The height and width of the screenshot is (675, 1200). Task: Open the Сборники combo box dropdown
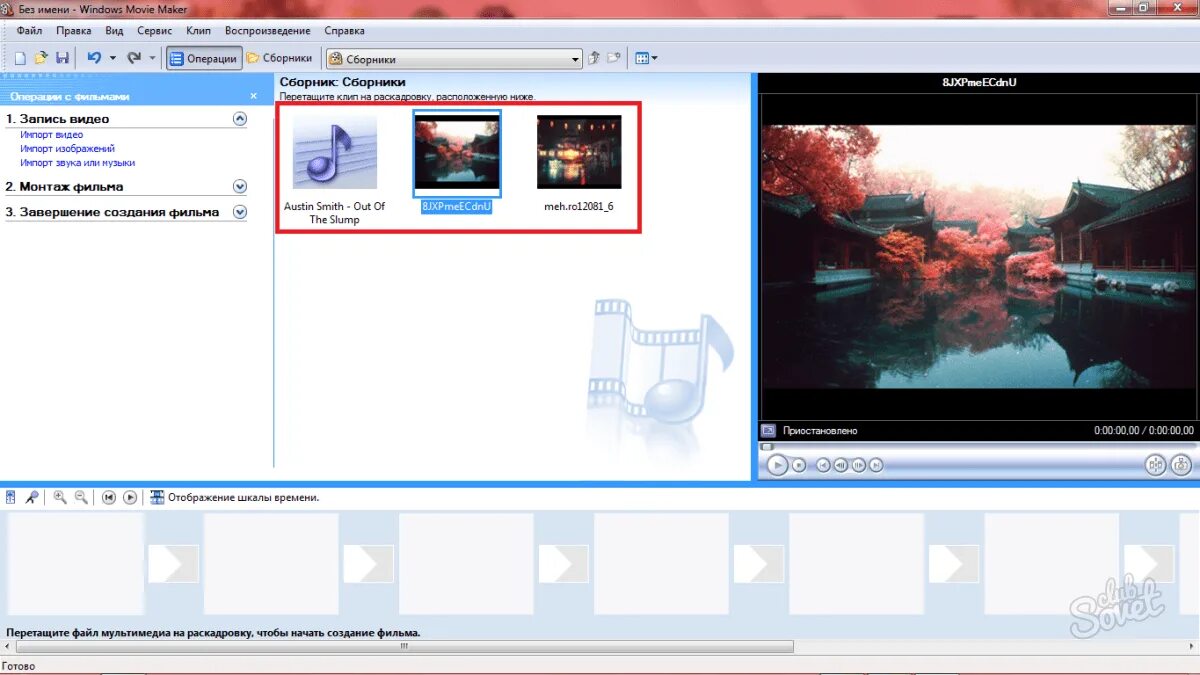[x=574, y=57]
